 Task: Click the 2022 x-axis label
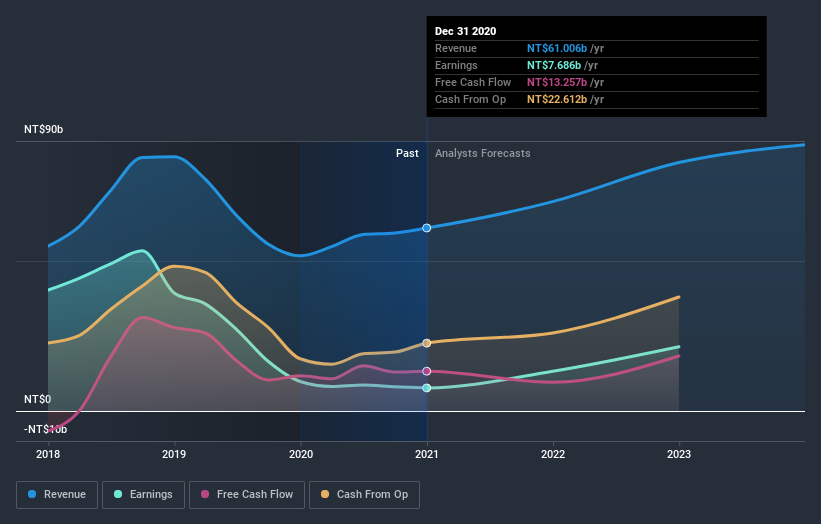553,454
